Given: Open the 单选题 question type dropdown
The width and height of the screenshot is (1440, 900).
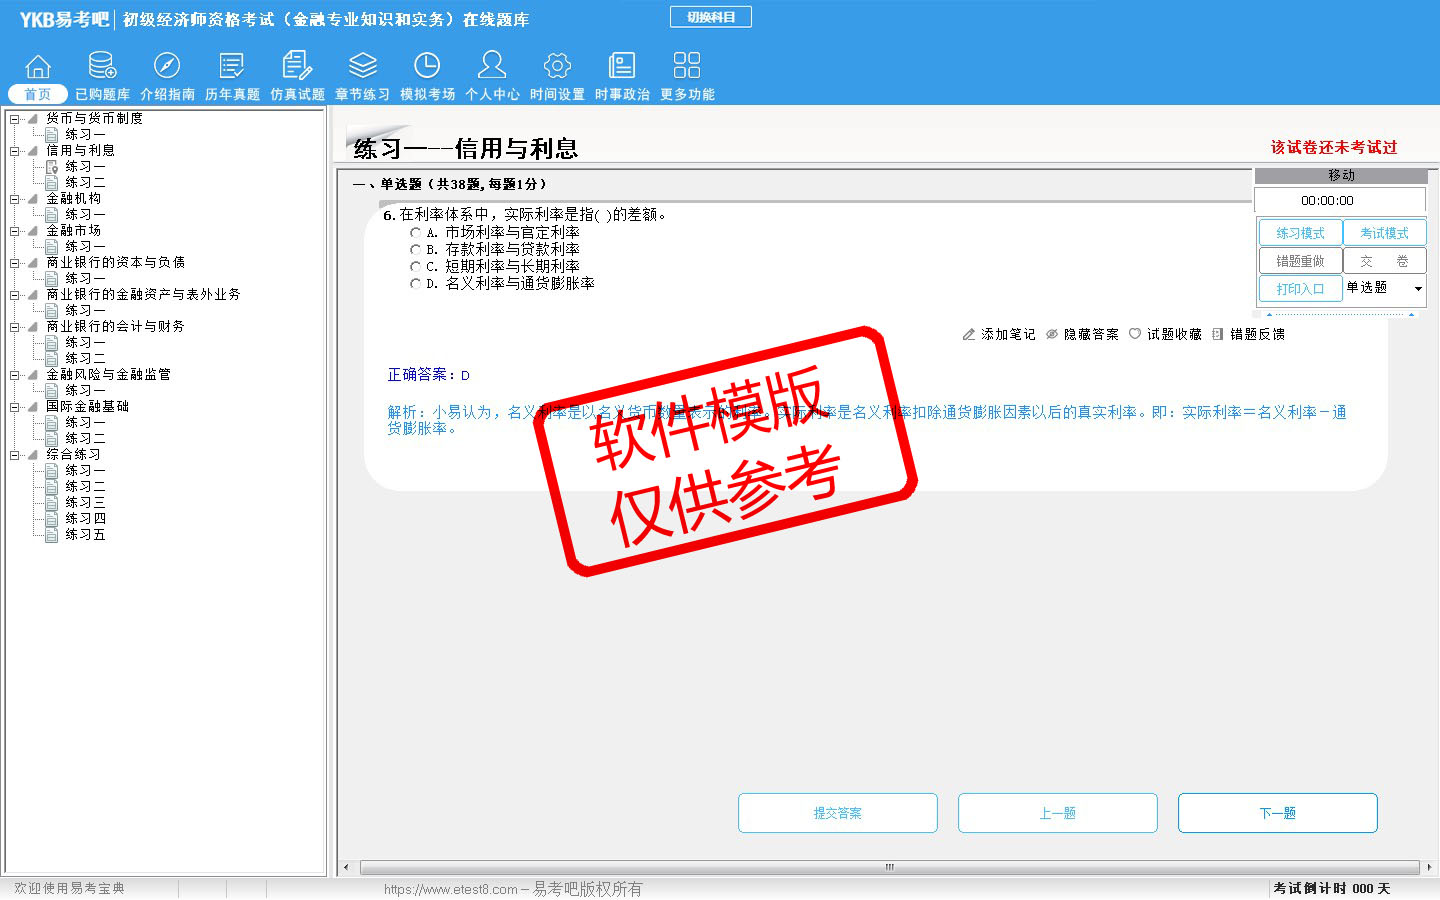Looking at the screenshot, I should (1417, 289).
